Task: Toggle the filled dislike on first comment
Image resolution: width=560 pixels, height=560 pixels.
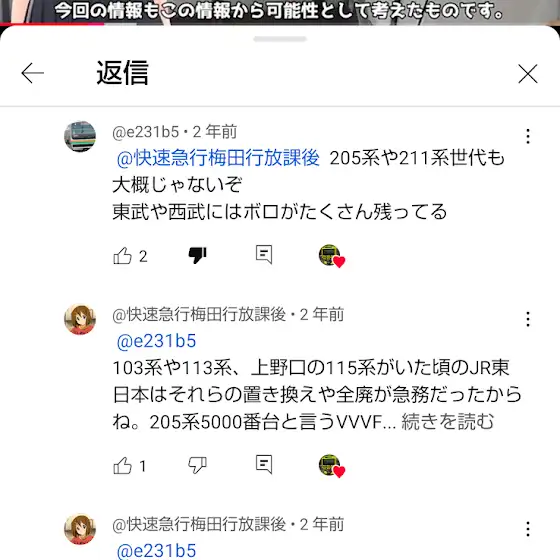Action: (x=198, y=256)
